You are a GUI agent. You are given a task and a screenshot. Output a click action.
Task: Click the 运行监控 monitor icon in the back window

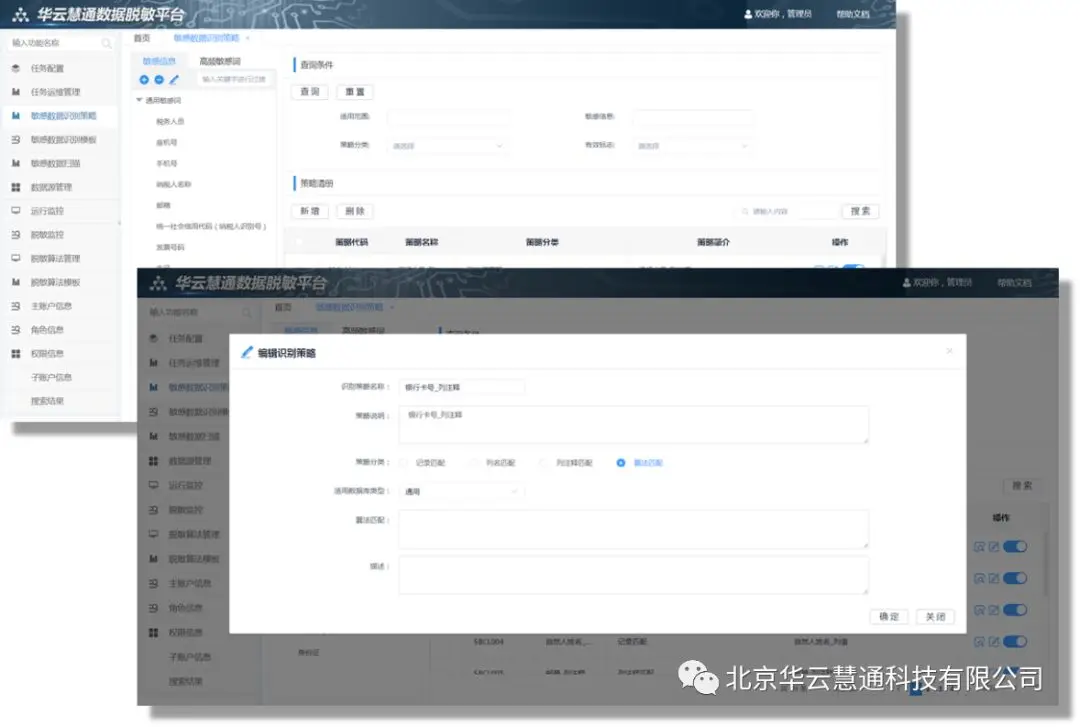[16, 211]
